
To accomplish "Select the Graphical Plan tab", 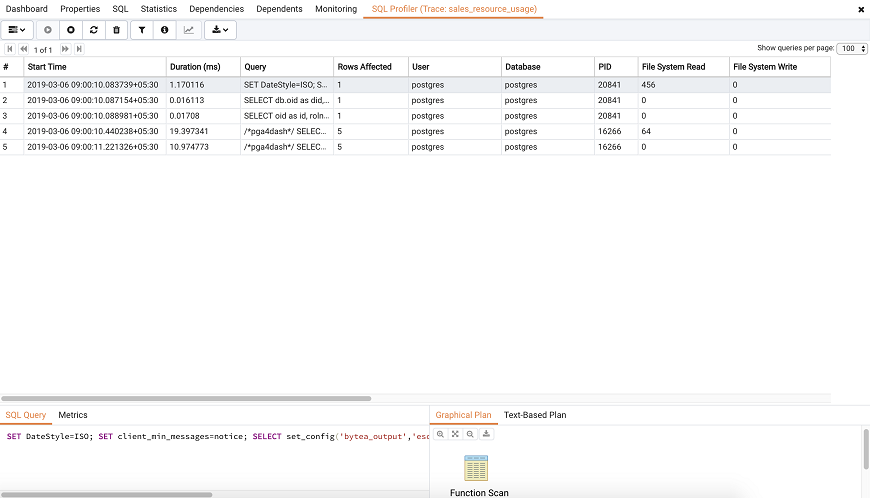I will click(463, 415).
